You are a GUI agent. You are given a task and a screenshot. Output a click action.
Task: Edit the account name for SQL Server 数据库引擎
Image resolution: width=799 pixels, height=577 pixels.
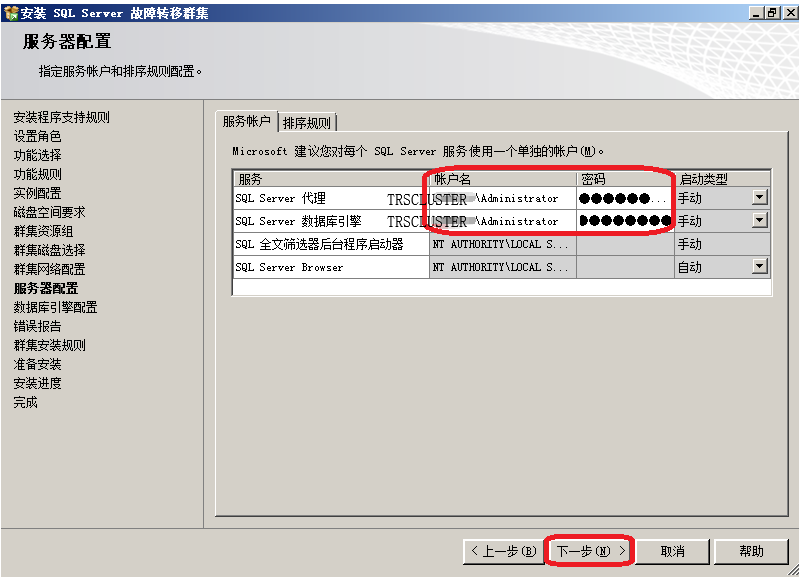[503, 221]
